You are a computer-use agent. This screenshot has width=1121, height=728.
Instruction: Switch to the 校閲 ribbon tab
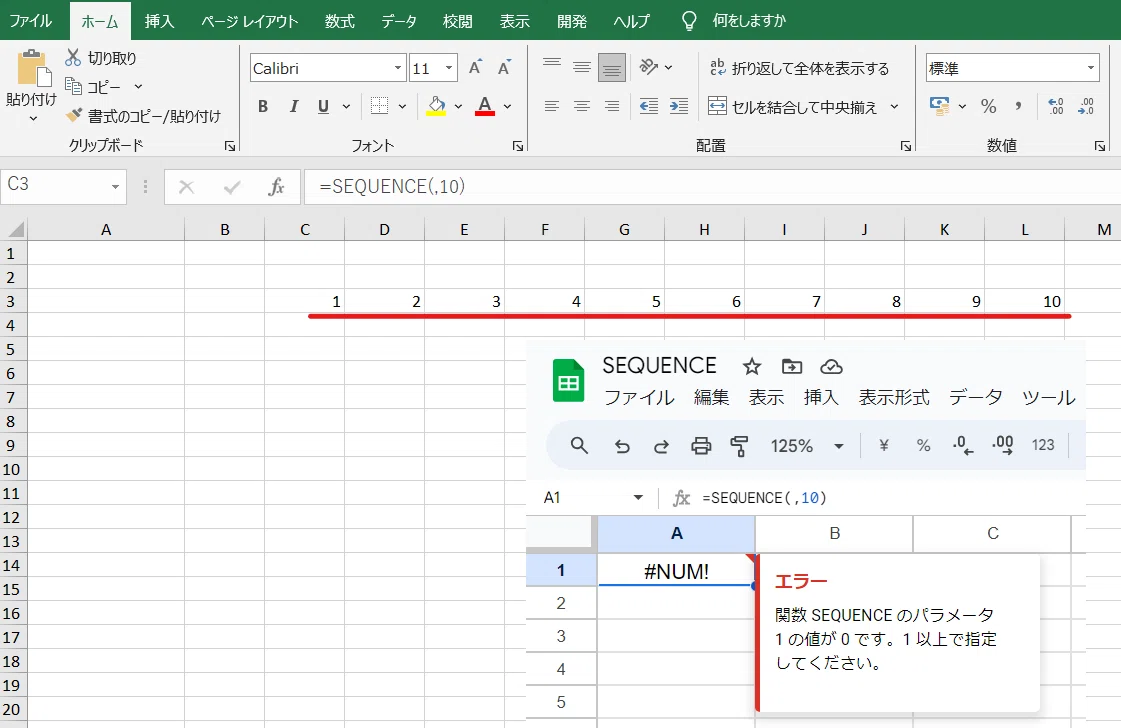click(458, 21)
